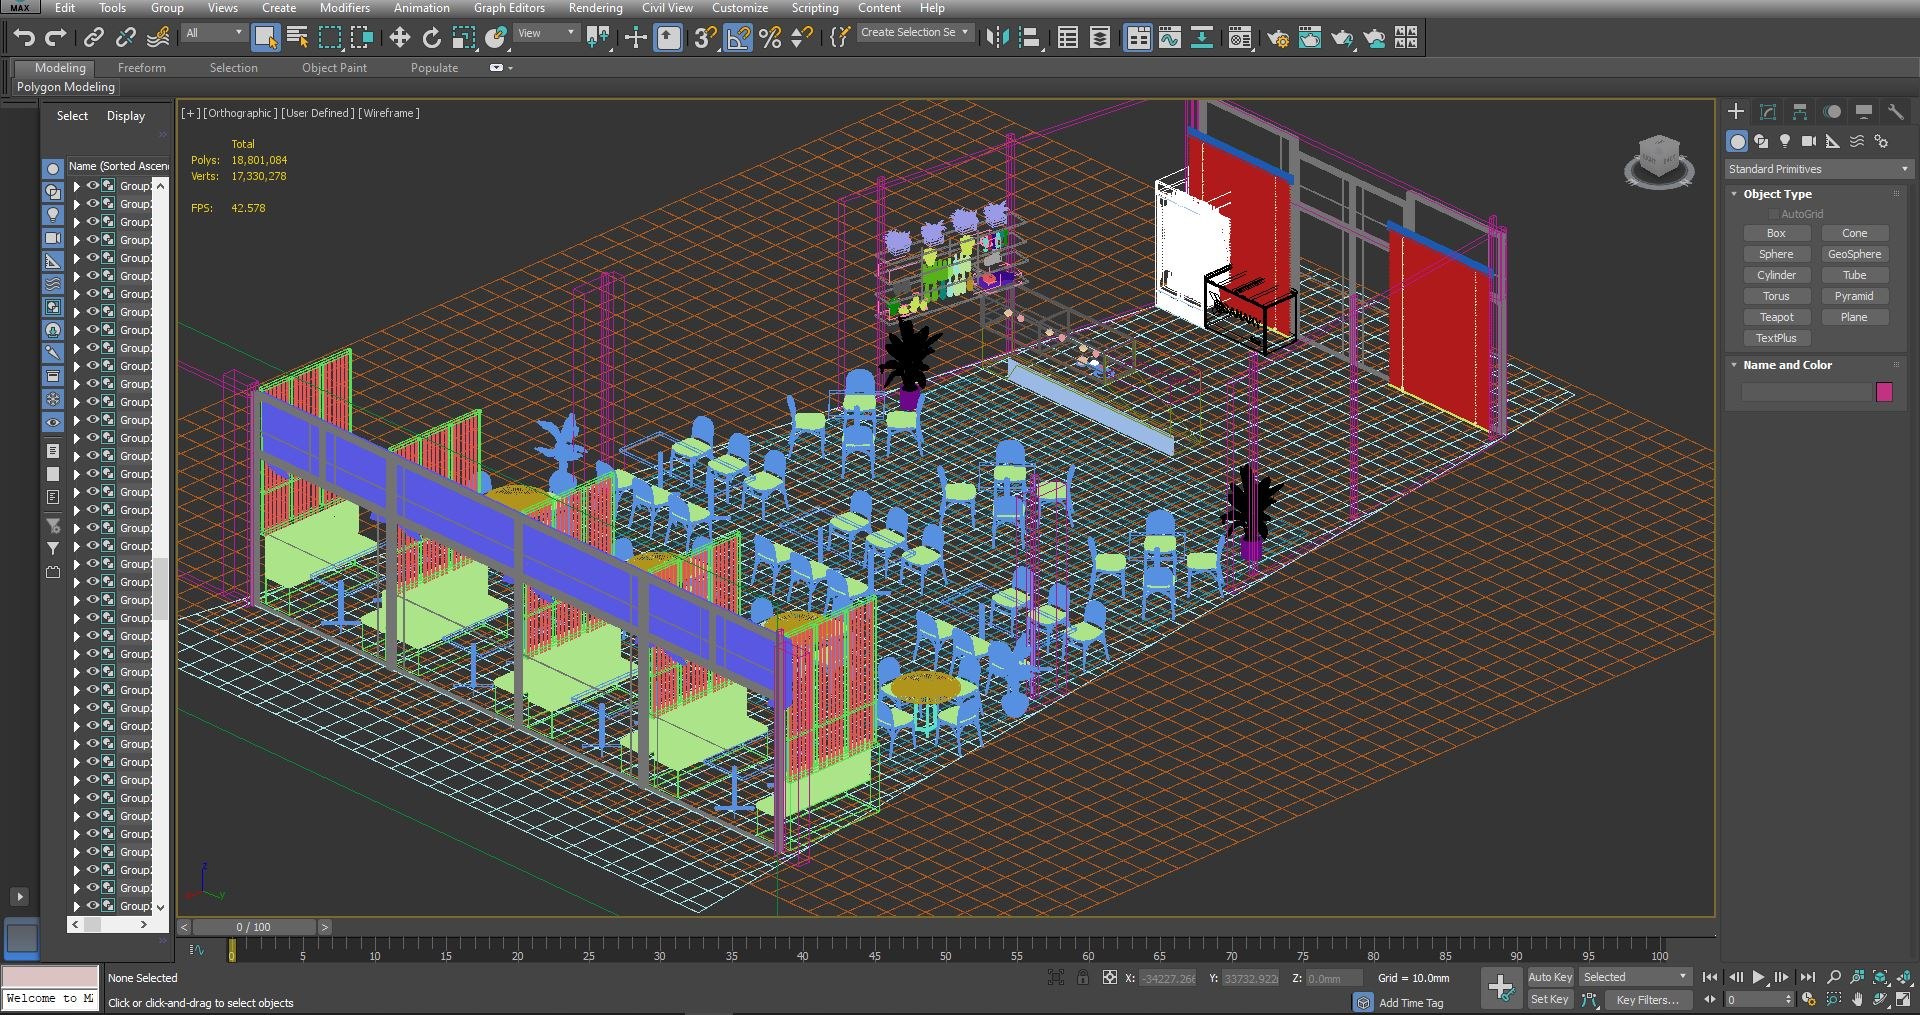Image resolution: width=1920 pixels, height=1015 pixels.
Task: Create a Box primitive
Action: (1776, 233)
